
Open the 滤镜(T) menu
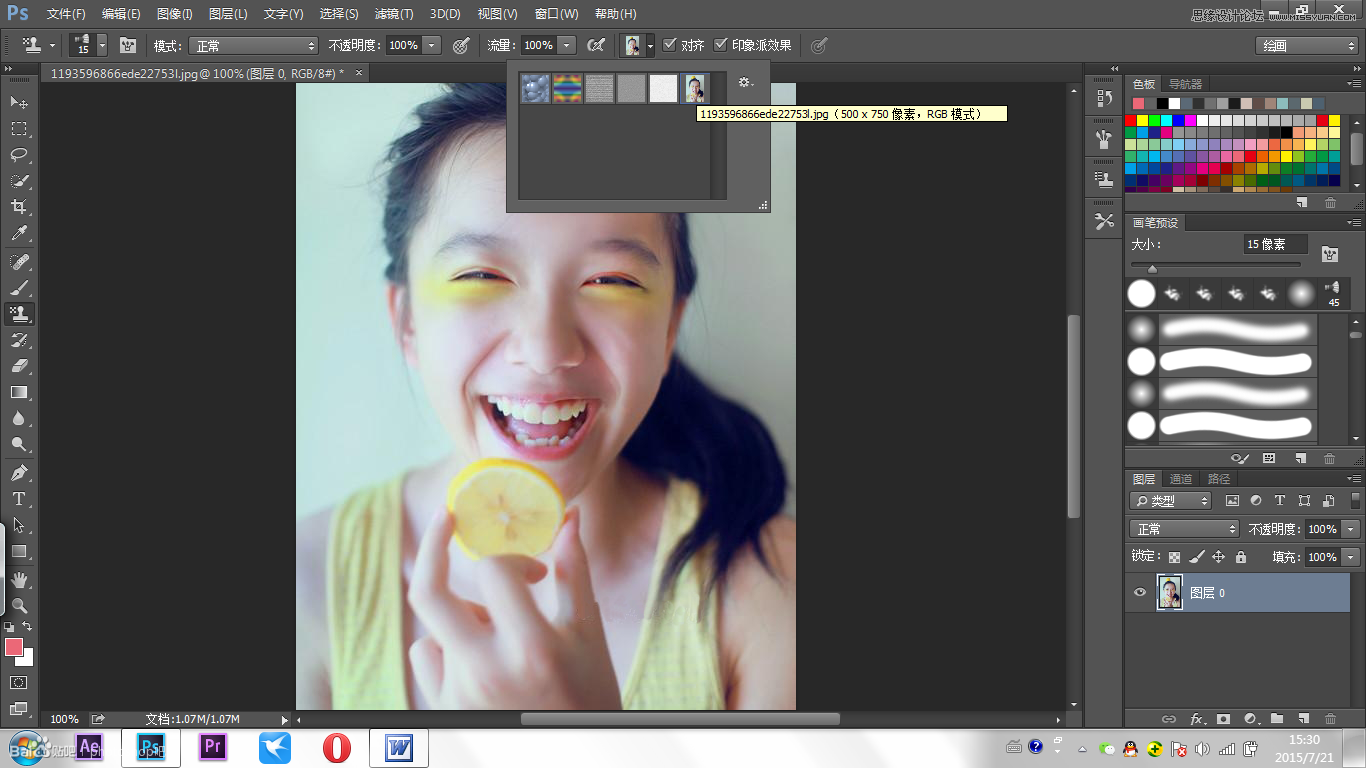pos(394,14)
